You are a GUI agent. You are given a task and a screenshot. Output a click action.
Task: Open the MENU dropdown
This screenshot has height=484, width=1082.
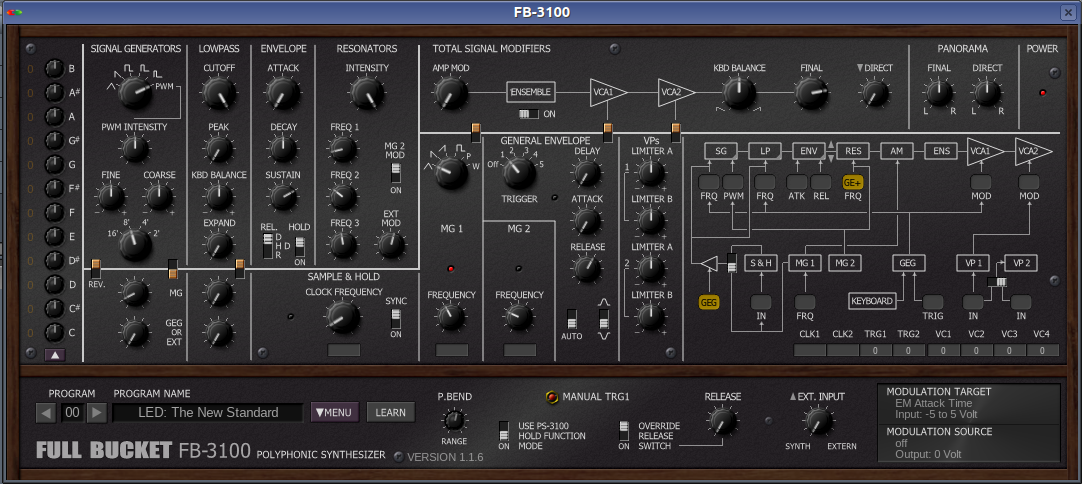tap(335, 412)
